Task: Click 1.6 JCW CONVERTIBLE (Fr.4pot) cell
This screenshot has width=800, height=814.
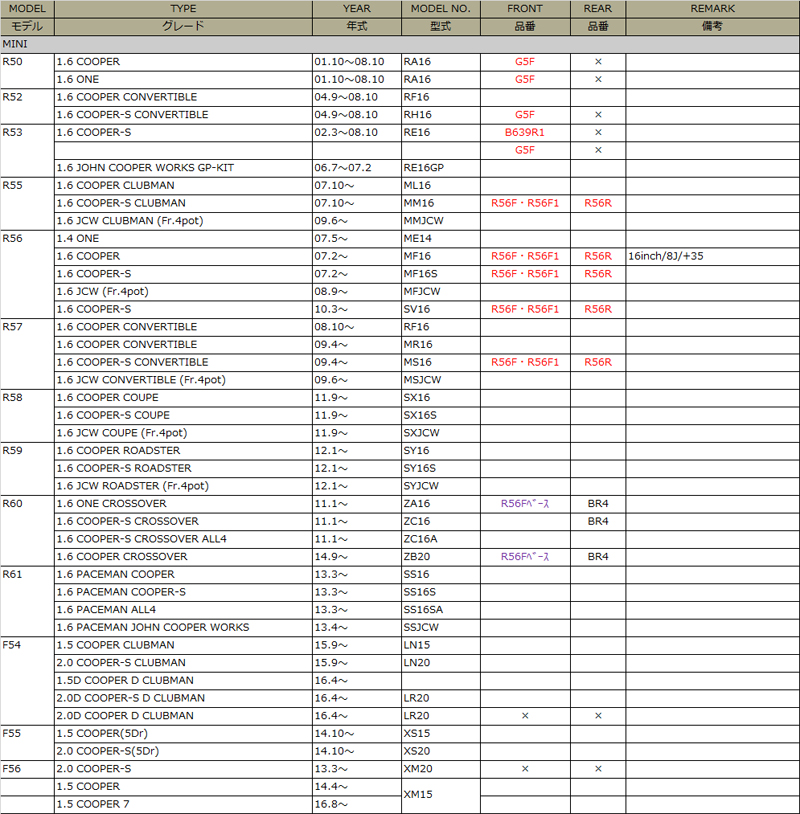Action: click(183, 379)
